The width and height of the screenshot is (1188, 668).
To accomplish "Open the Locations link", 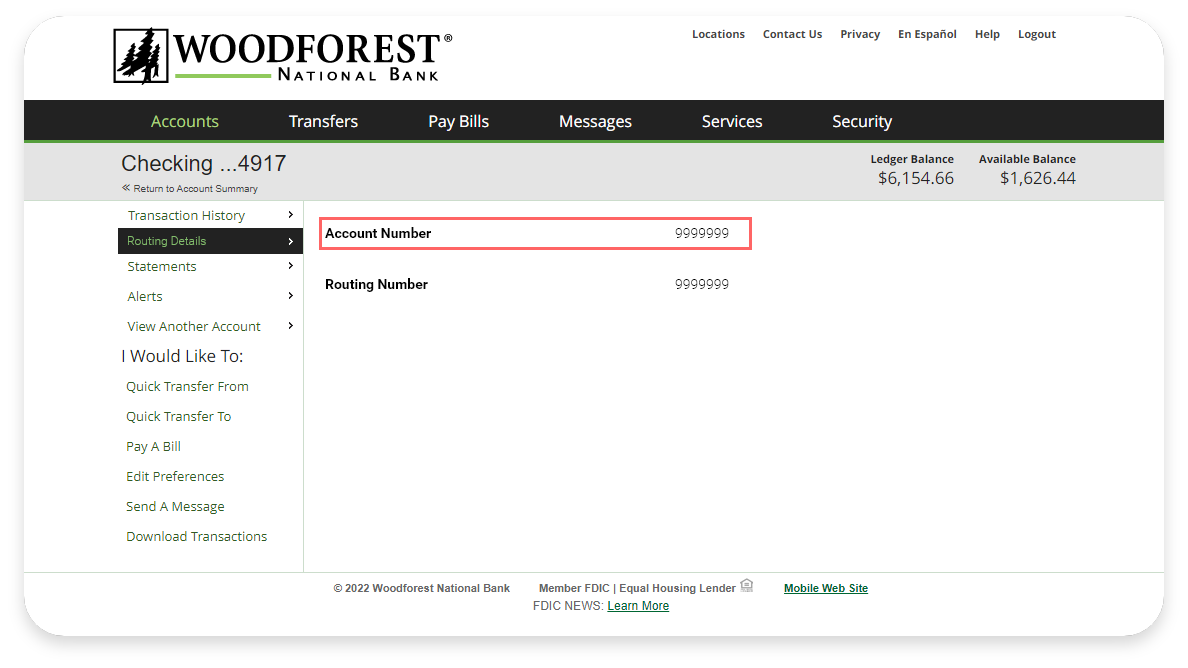I will 718,34.
